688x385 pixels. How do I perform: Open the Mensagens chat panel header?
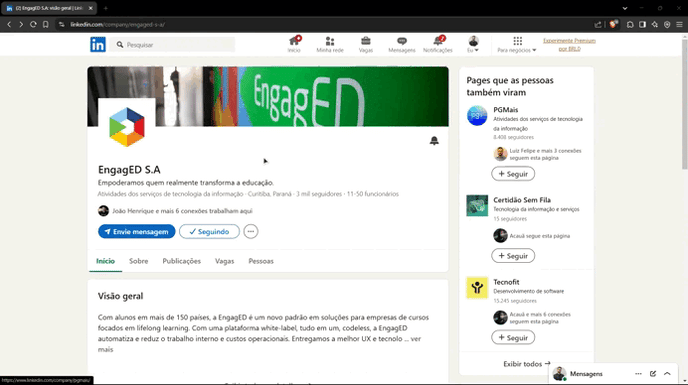tap(586, 374)
